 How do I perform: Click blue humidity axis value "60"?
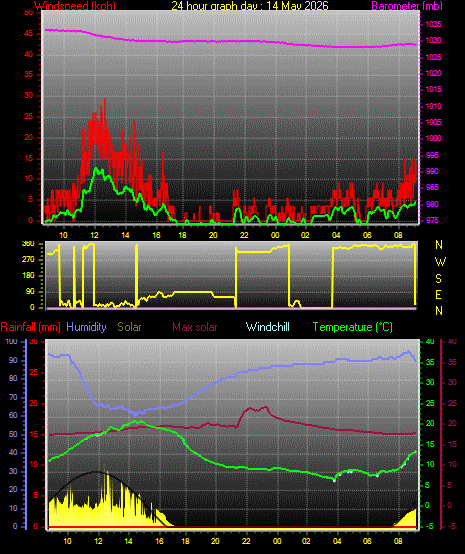(13, 416)
